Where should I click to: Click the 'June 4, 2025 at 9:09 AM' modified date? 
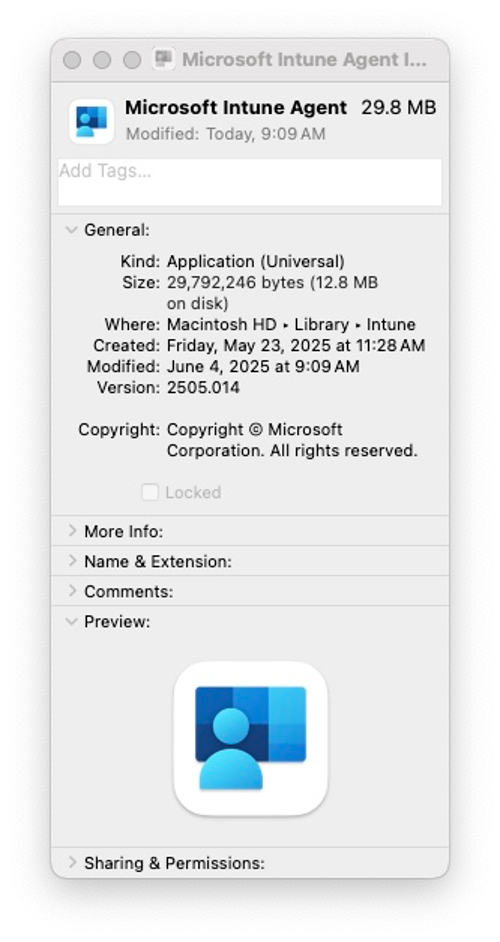point(263,366)
